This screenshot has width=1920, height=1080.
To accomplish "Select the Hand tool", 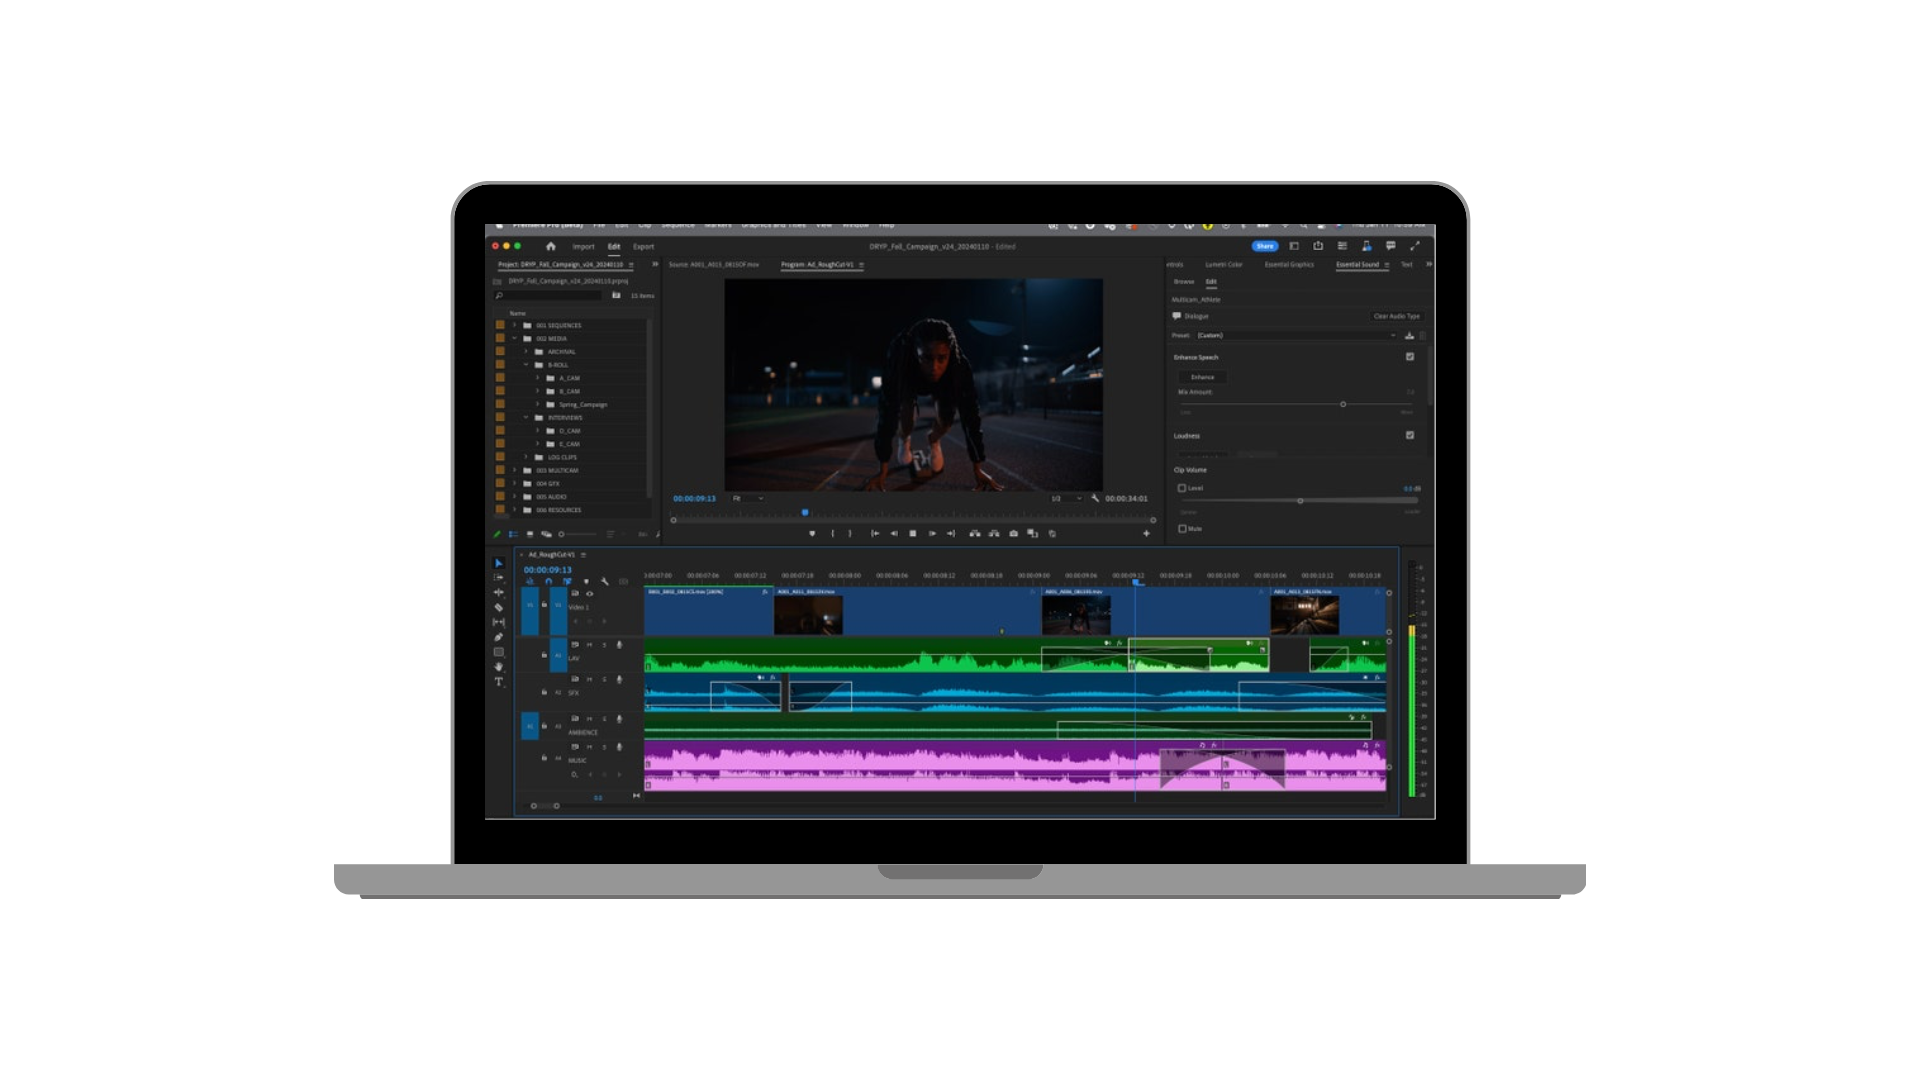I will point(498,667).
